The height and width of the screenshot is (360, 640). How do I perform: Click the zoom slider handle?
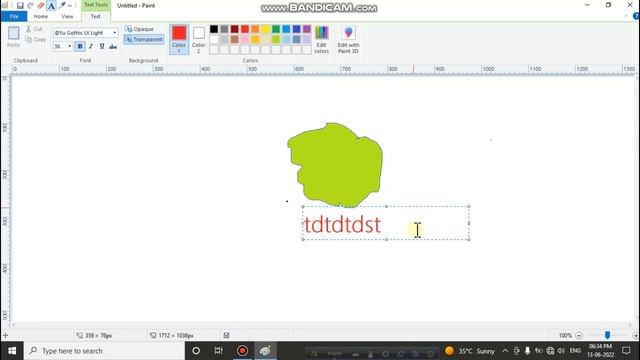[x=607, y=336]
